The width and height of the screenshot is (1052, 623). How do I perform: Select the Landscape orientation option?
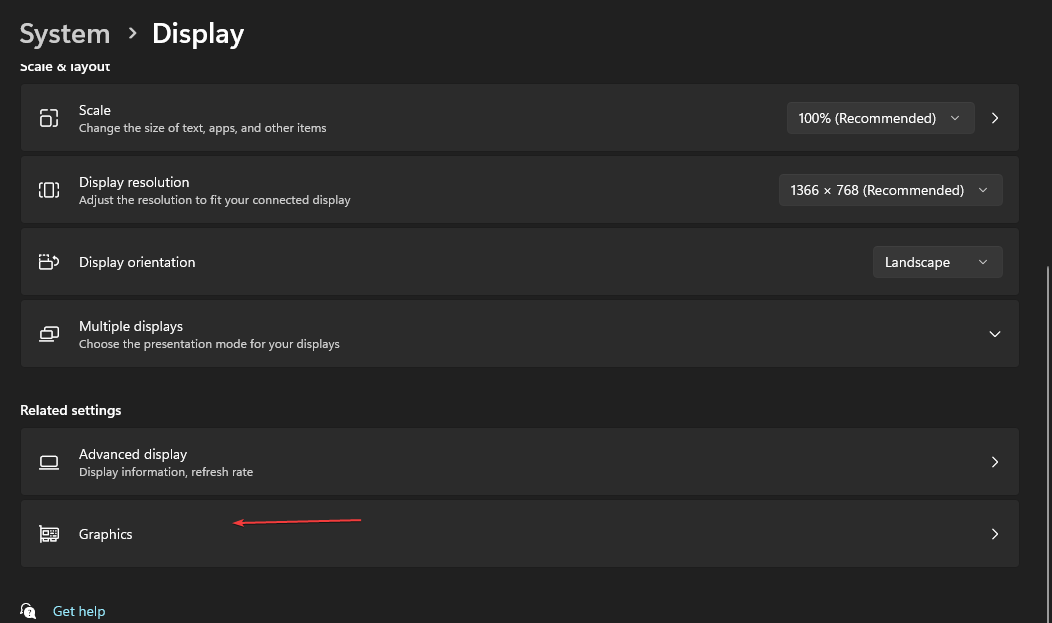pyautogui.click(x=917, y=261)
